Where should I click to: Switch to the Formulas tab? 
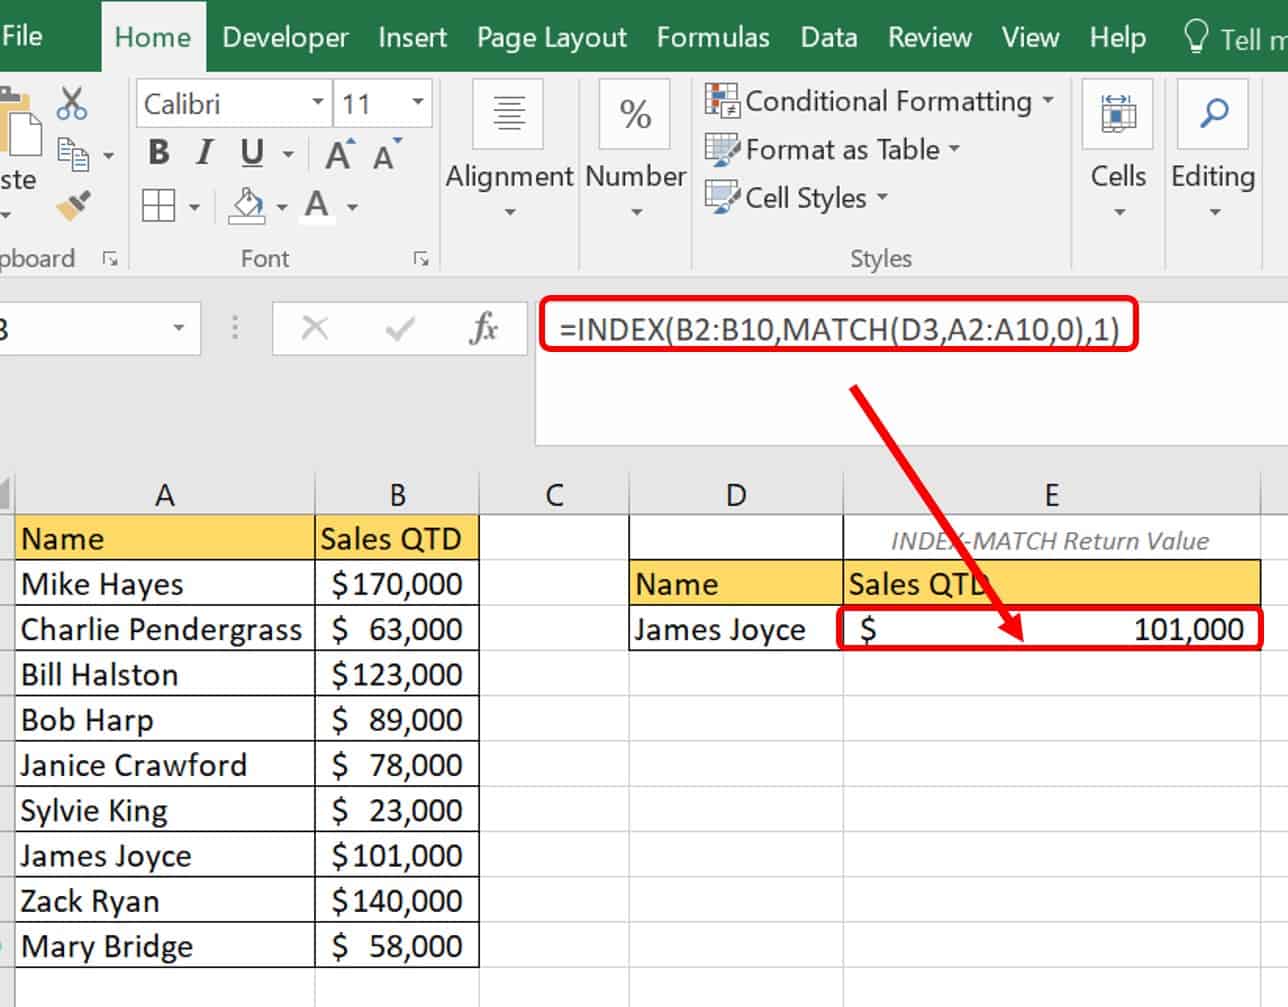coord(713,38)
